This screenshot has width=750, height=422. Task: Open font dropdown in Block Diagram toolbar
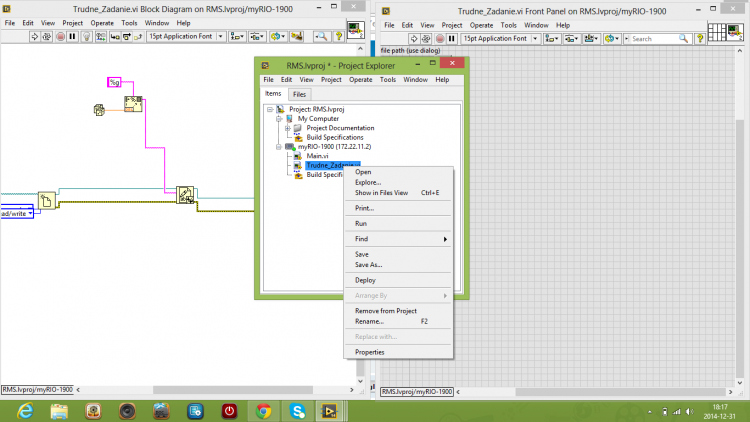coord(186,36)
